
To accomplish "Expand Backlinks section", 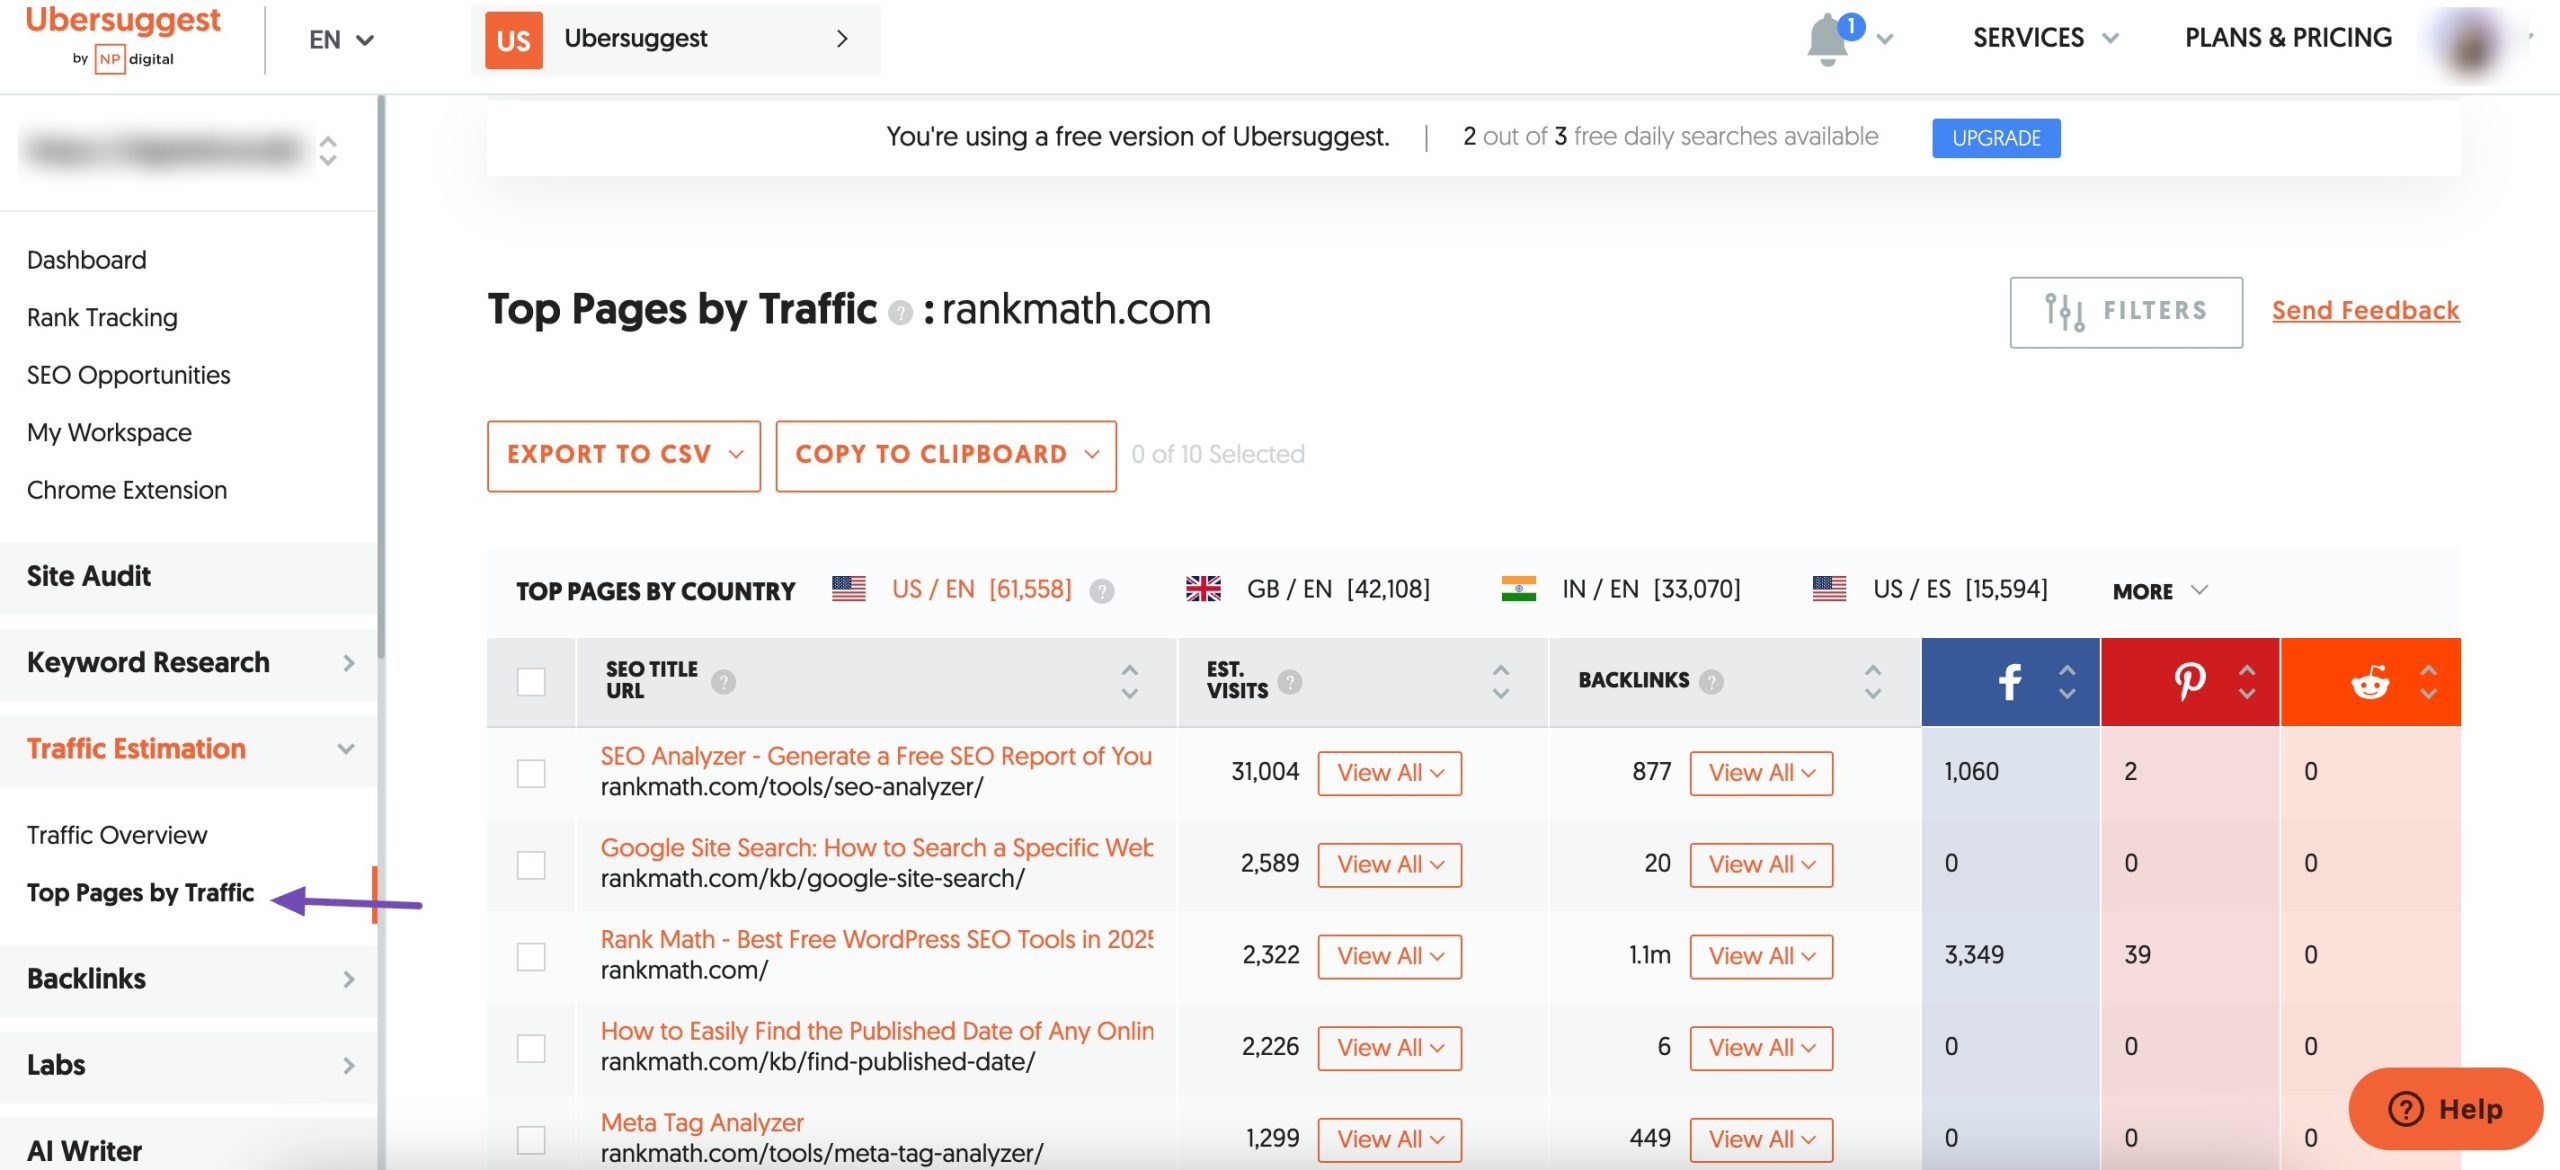I will [188, 979].
